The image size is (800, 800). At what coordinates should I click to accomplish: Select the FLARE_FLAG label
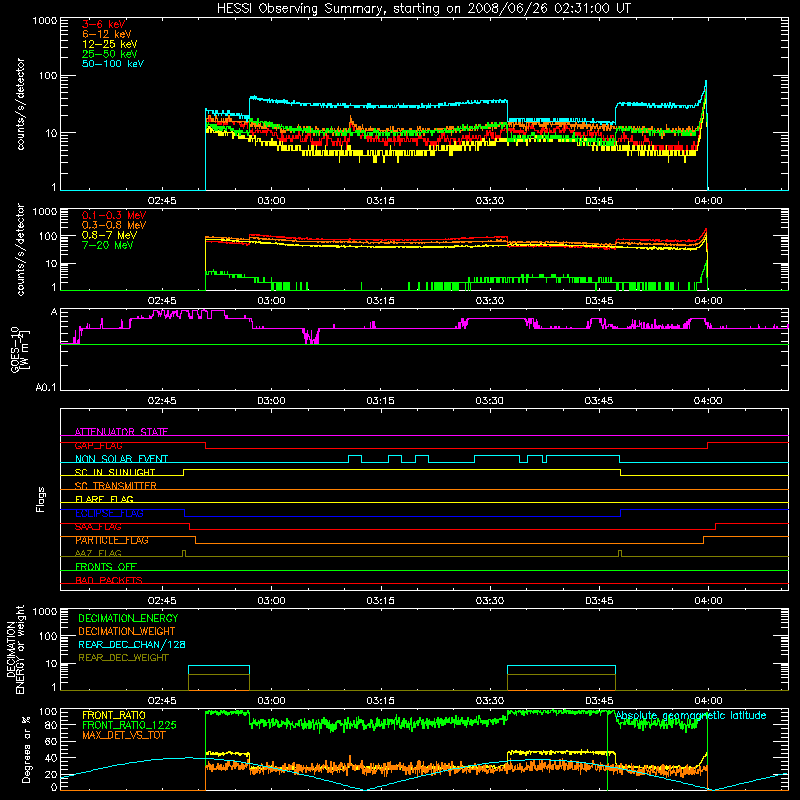[x=104, y=499]
